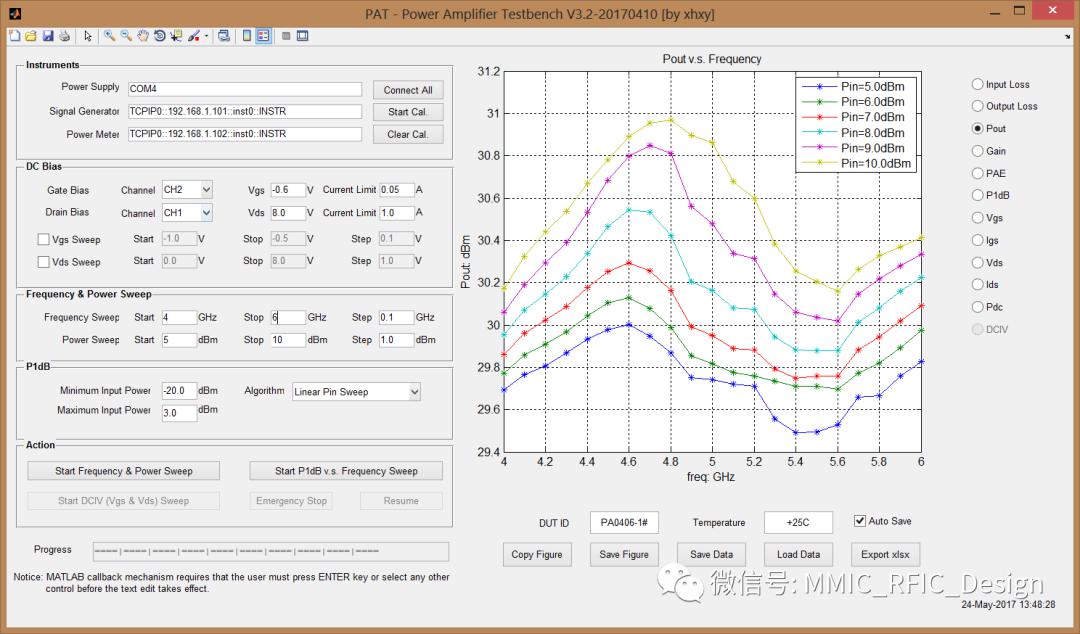Viewport: 1080px width, 634px height.
Task: Select the Gain plot radio option
Action: point(978,151)
